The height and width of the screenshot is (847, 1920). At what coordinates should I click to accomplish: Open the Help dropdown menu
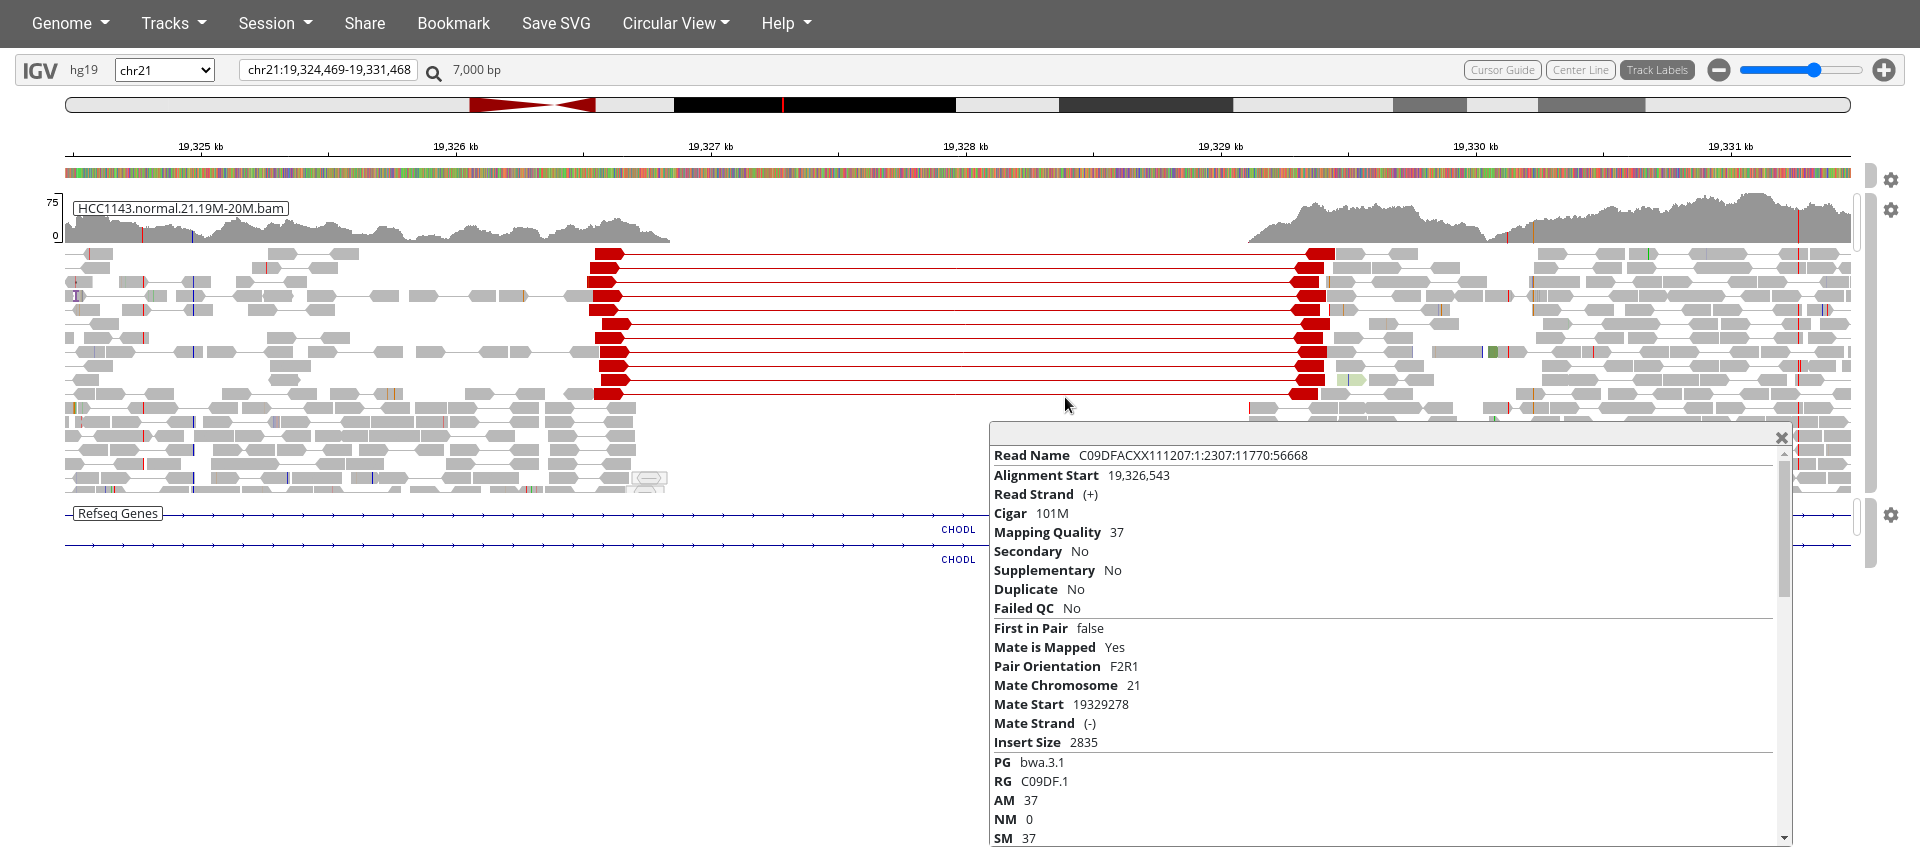point(786,23)
